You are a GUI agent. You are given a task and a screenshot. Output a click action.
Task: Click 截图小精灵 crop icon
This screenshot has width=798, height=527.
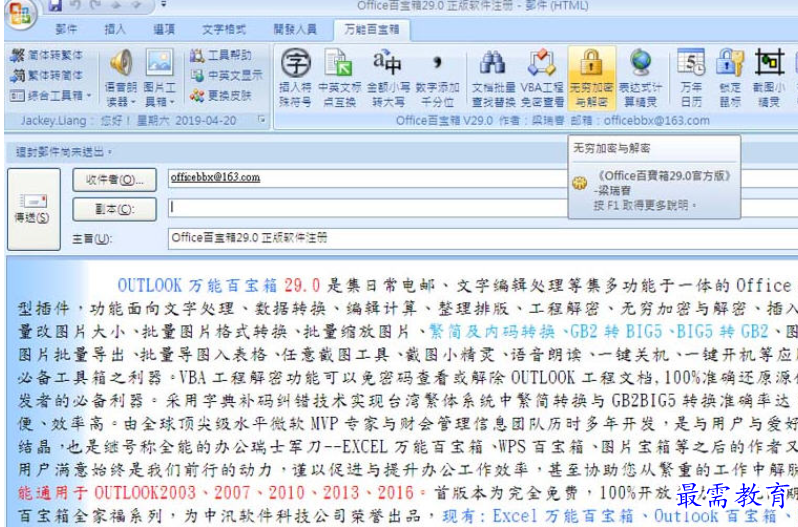click(768, 77)
